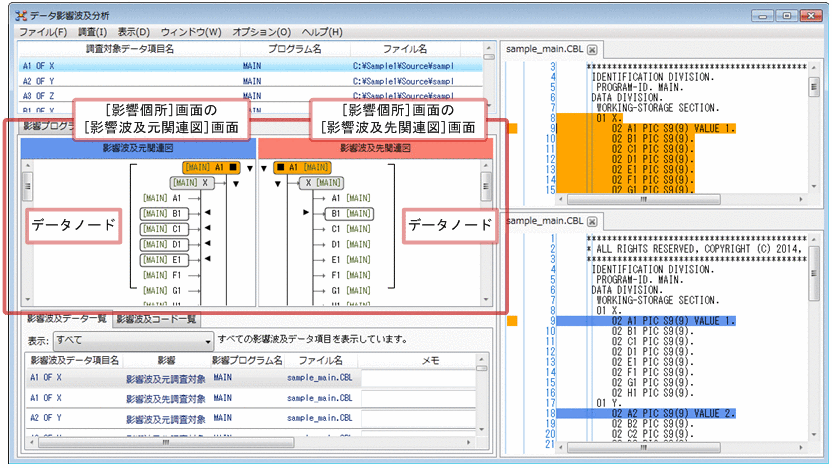
Task: Switch to the 影響波及データ一覧 tab
Action: click(66, 318)
